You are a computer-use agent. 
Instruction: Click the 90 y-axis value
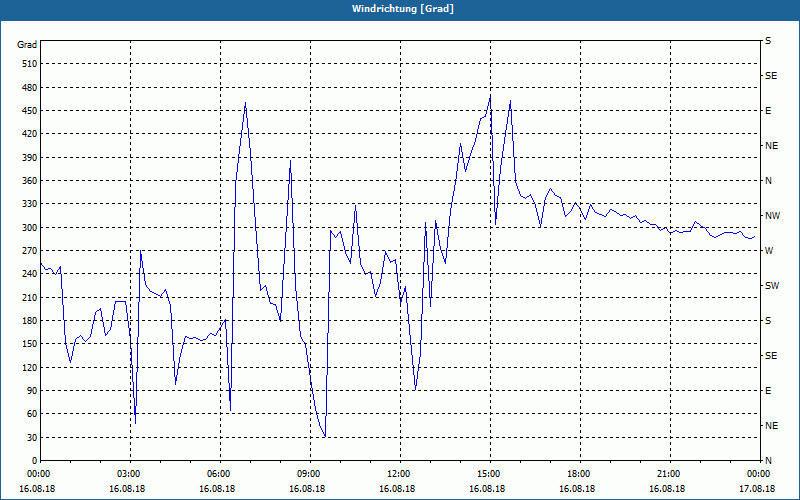(33, 391)
